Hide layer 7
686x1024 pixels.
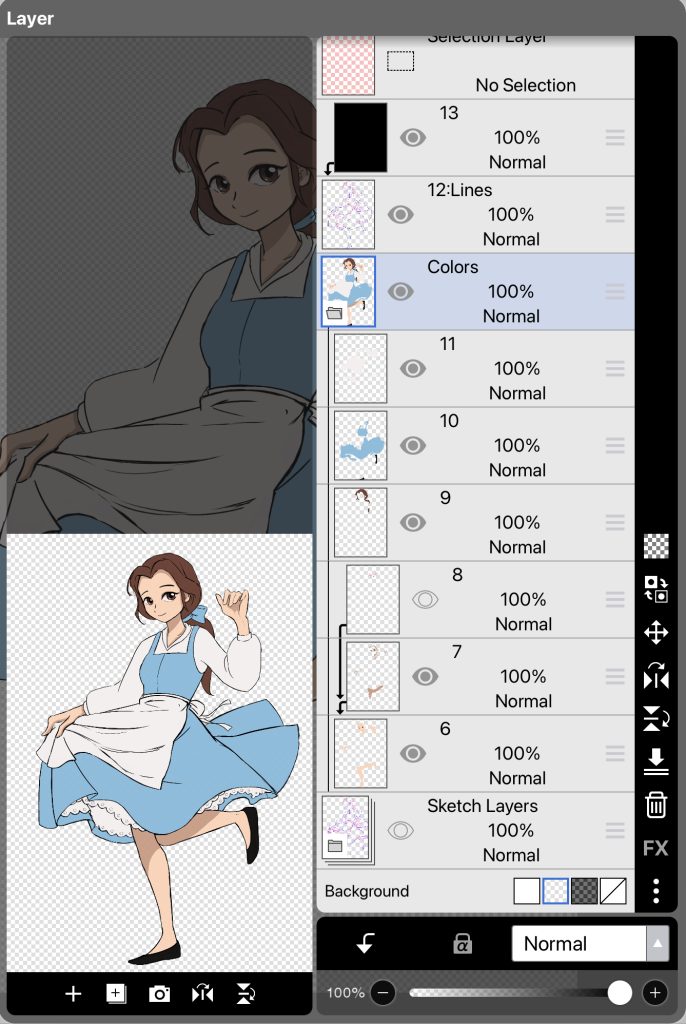tap(425, 676)
